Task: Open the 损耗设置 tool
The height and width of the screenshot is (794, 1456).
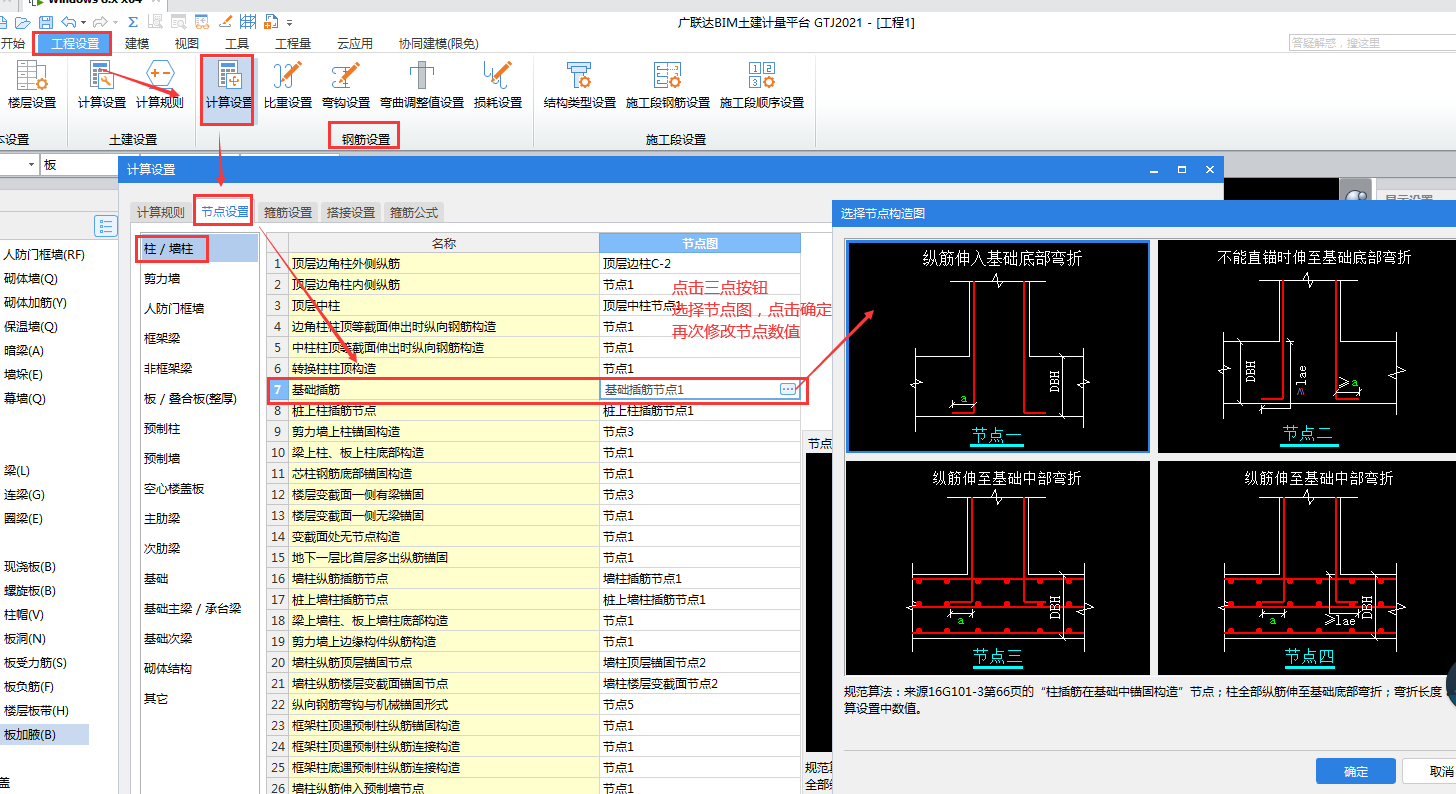Action: click(498, 85)
